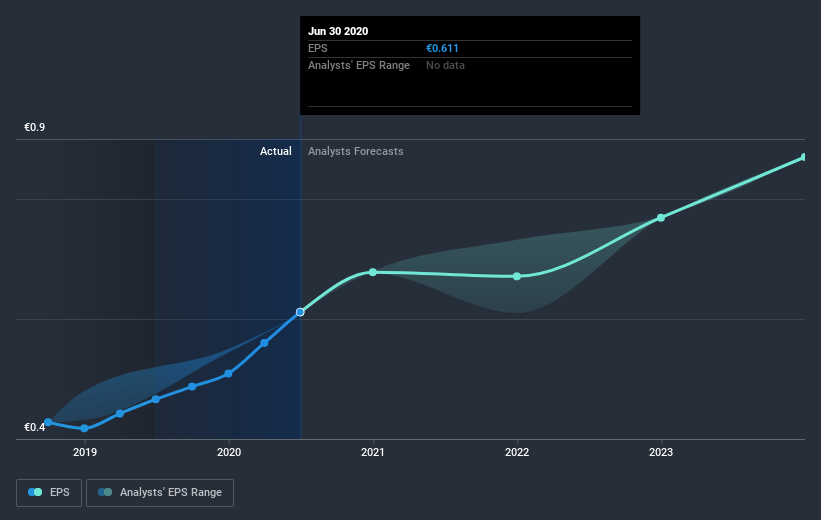
Task: Select the 2023 forecast EPS data point
Action: click(x=661, y=218)
